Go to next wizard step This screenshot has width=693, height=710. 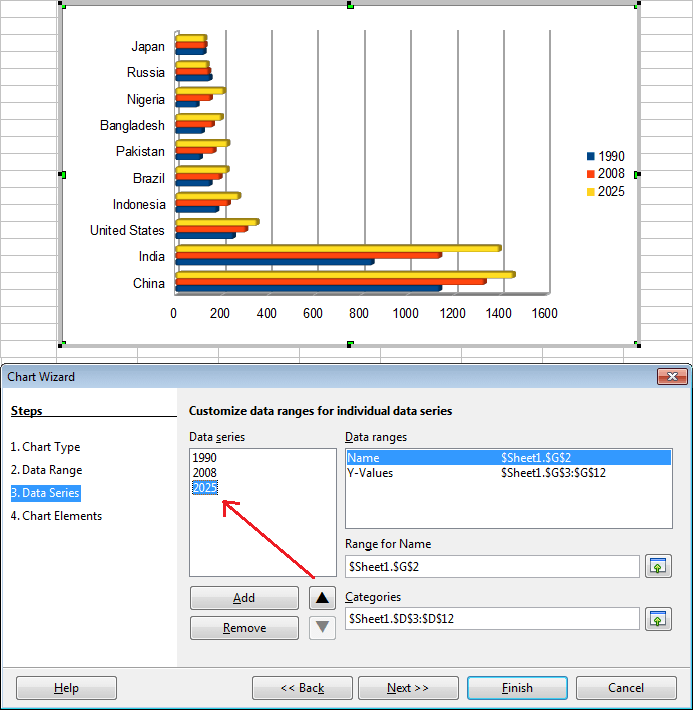click(x=408, y=688)
